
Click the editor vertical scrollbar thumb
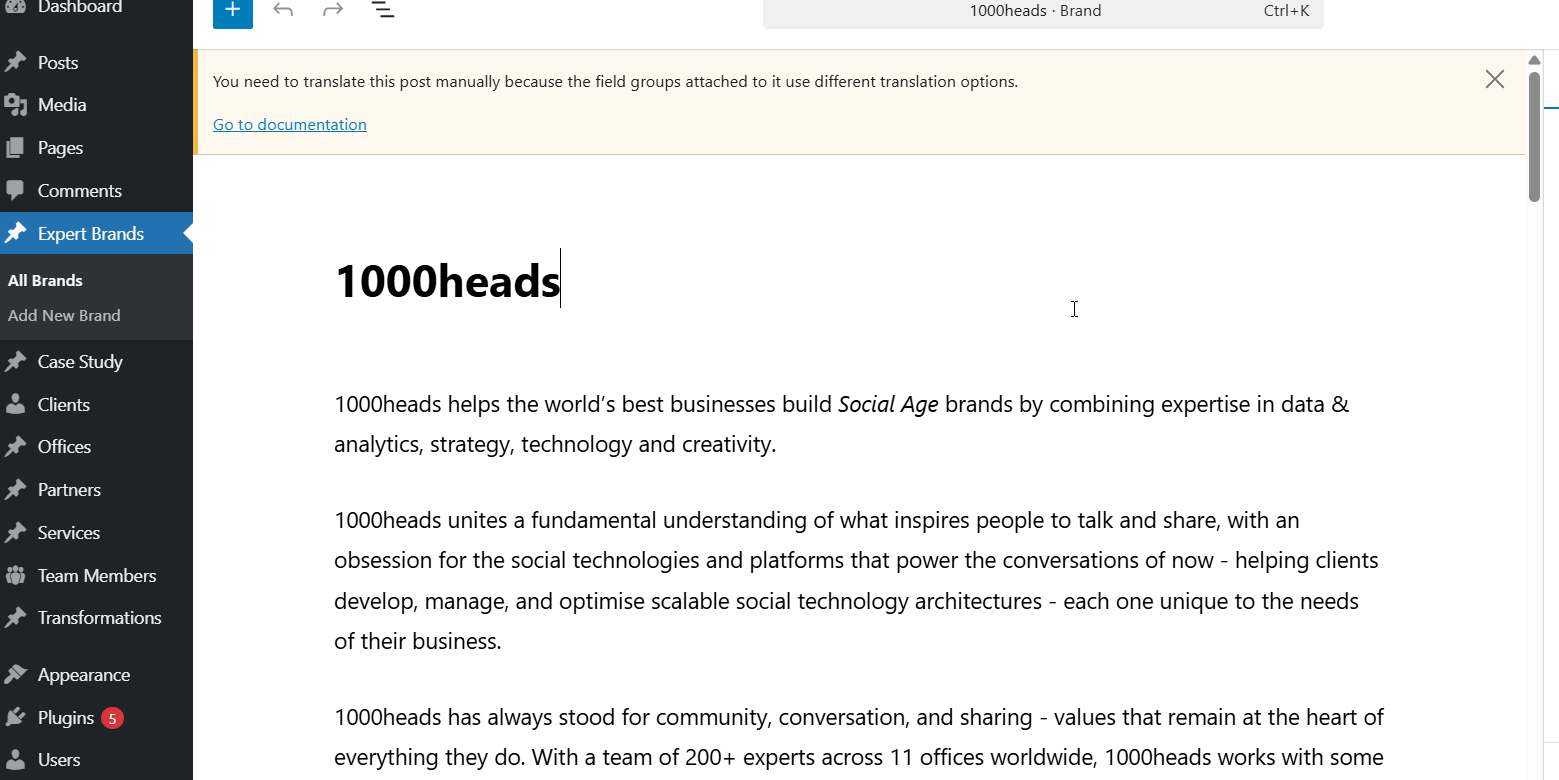coord(1534,137)
